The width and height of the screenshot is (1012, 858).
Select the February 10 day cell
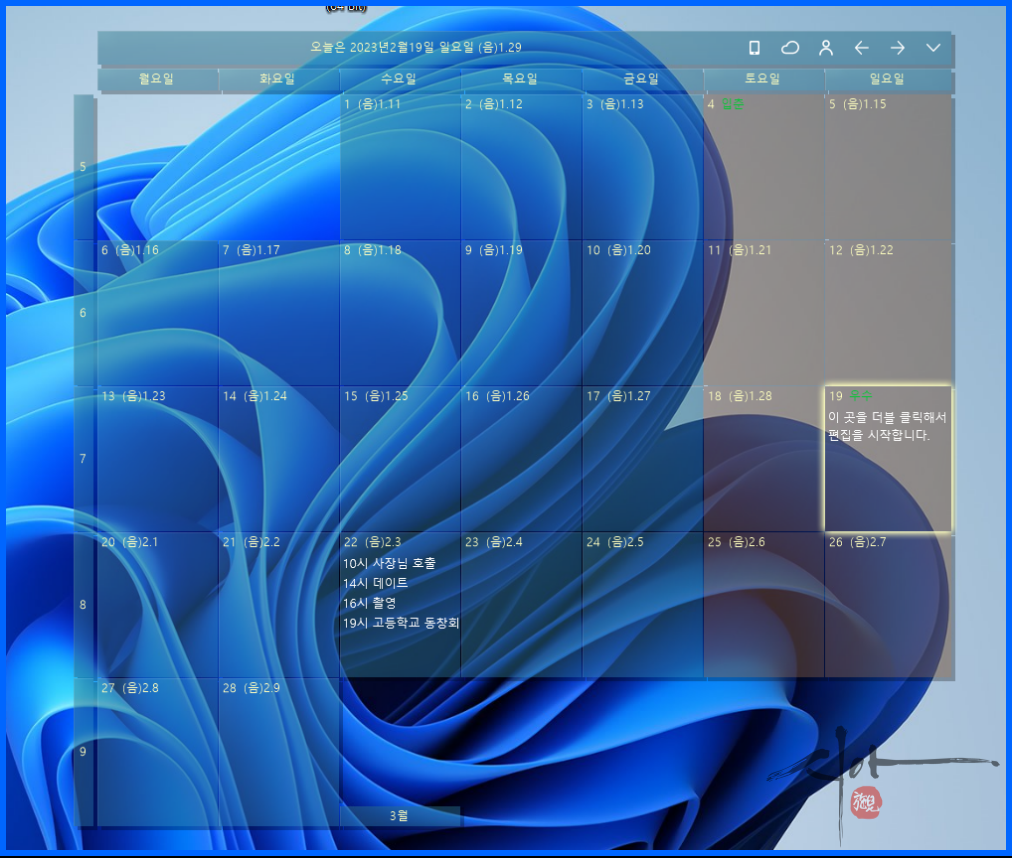(x=643, y=313)
